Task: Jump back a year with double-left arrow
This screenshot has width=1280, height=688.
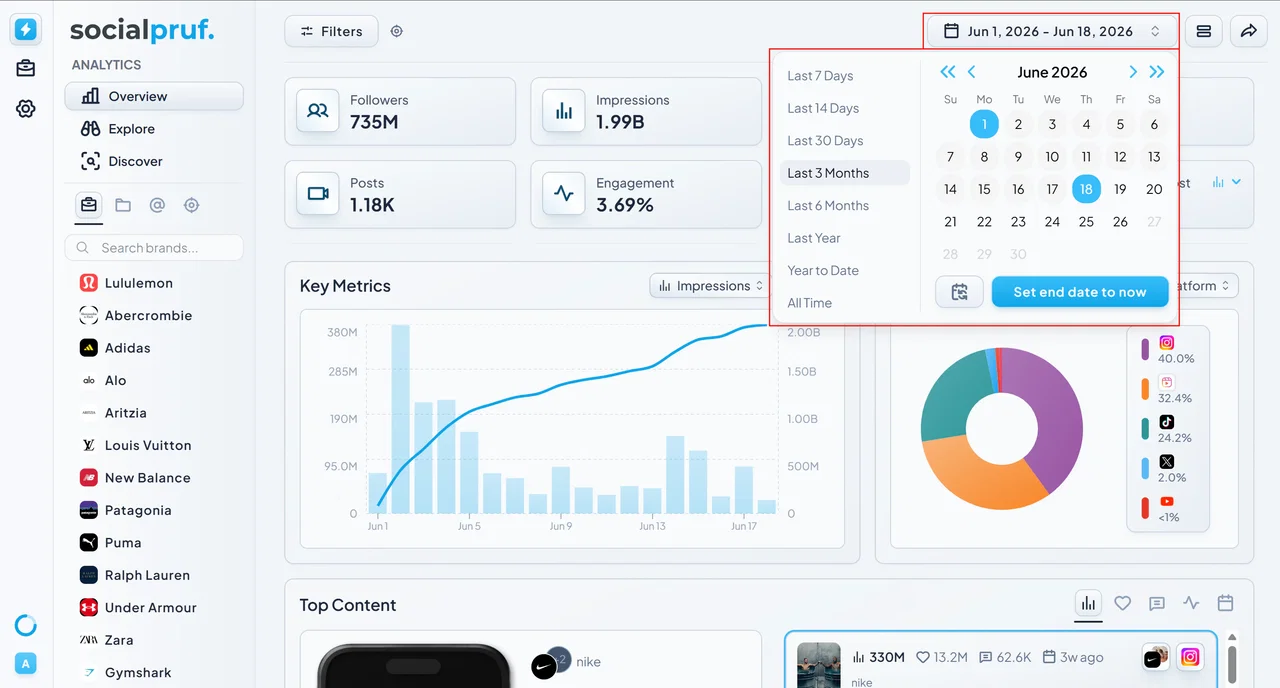Action: pos(947,72)
